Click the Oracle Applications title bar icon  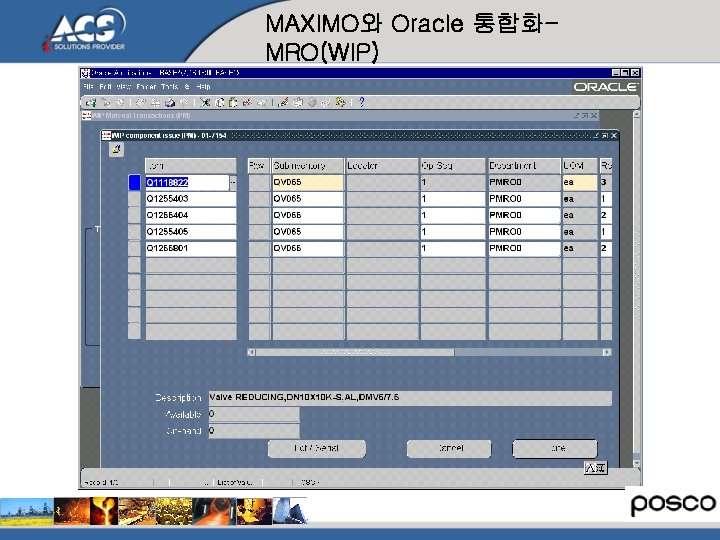pyautogui.click(x=85, y=73)
